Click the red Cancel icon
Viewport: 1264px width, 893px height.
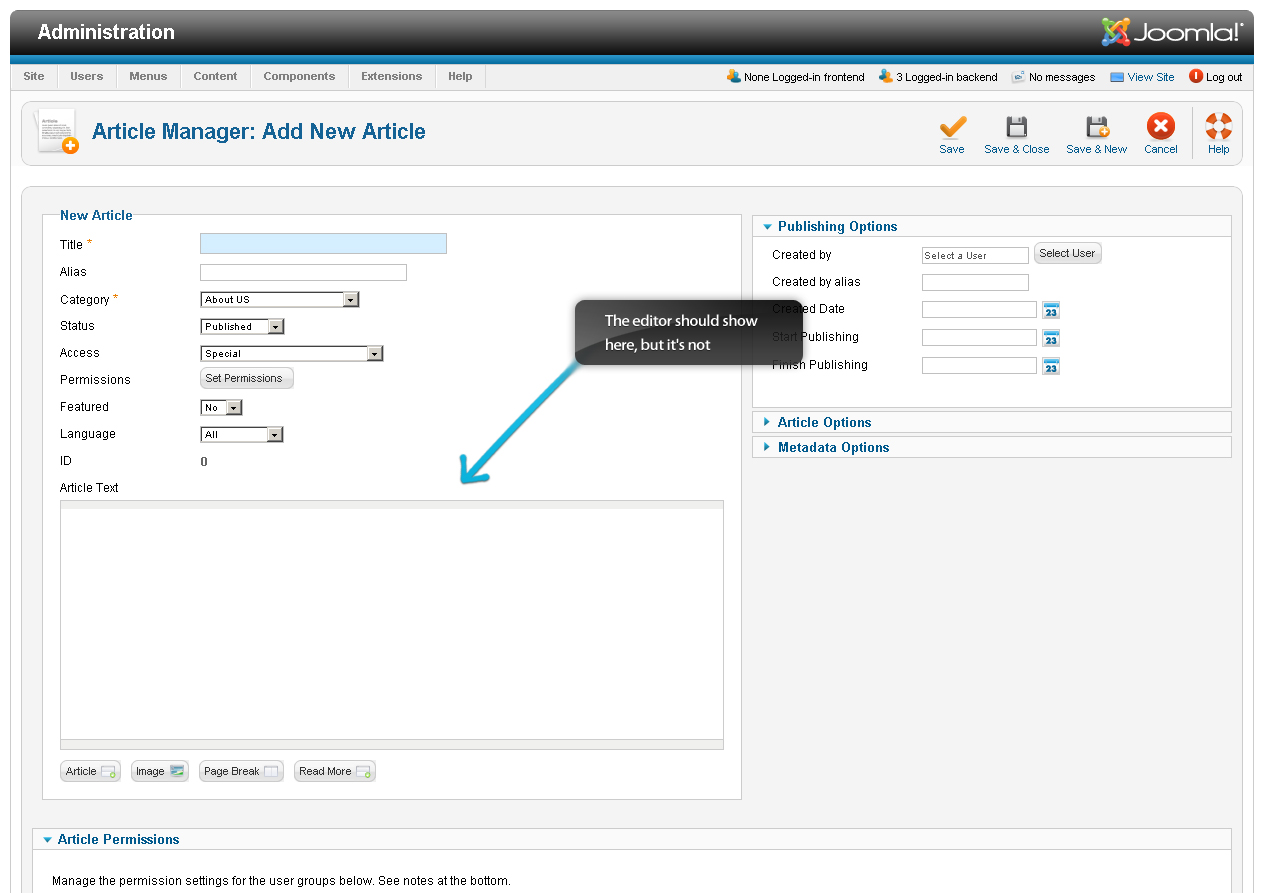point(1160,126)
